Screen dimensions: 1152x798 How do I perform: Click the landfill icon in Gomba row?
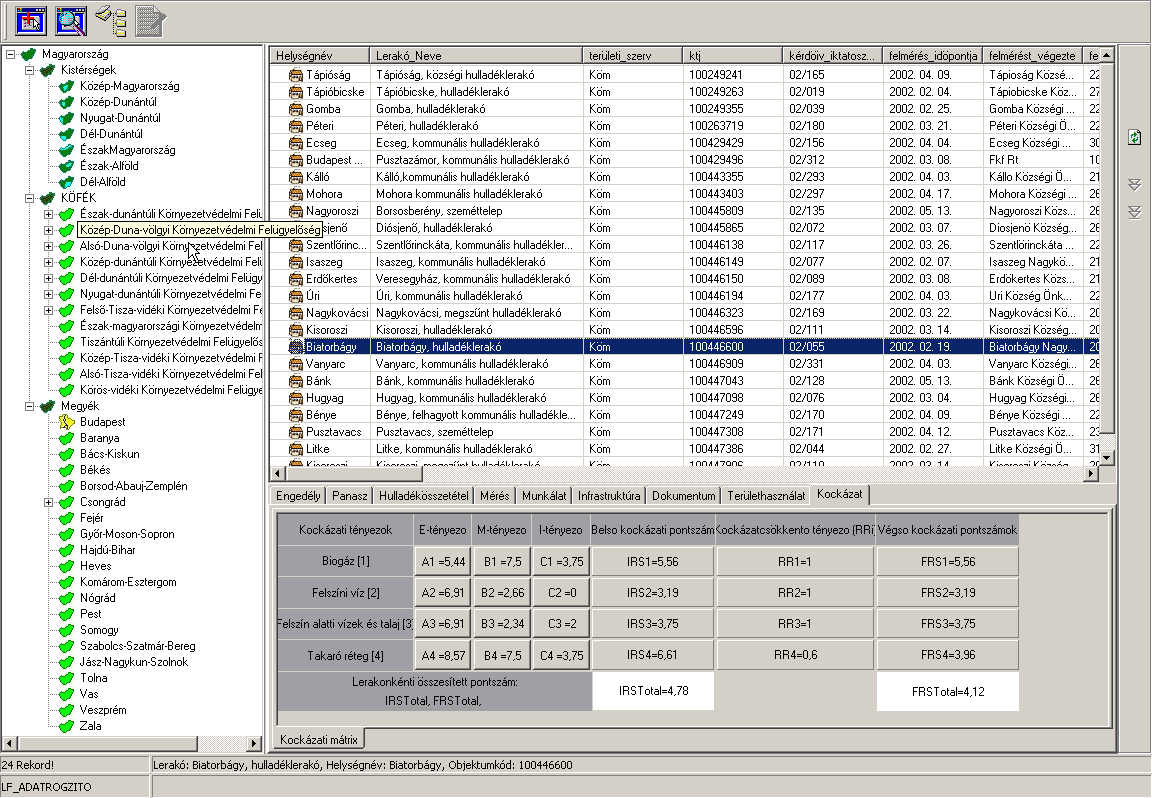[x=295, y=109]
